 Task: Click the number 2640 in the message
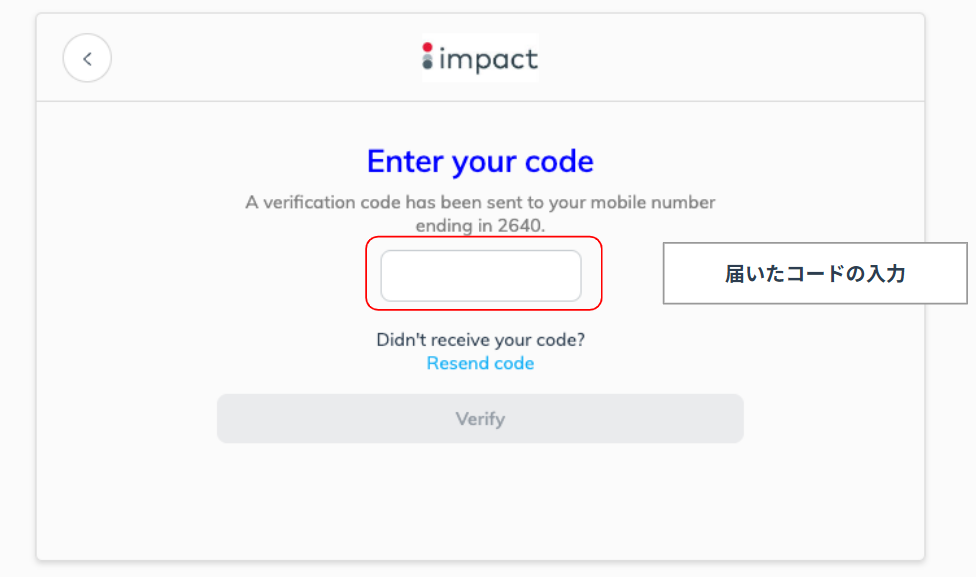click(x=520, y=226)
